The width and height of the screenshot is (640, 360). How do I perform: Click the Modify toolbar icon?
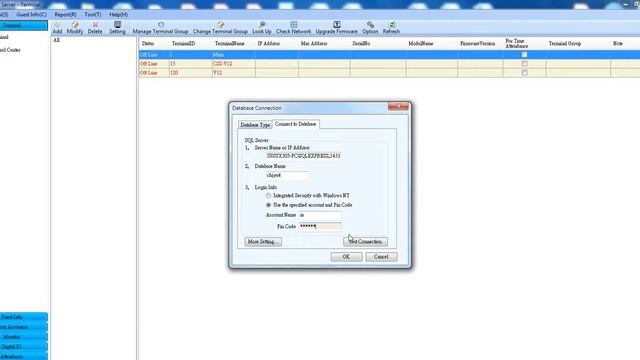(75, 28)
